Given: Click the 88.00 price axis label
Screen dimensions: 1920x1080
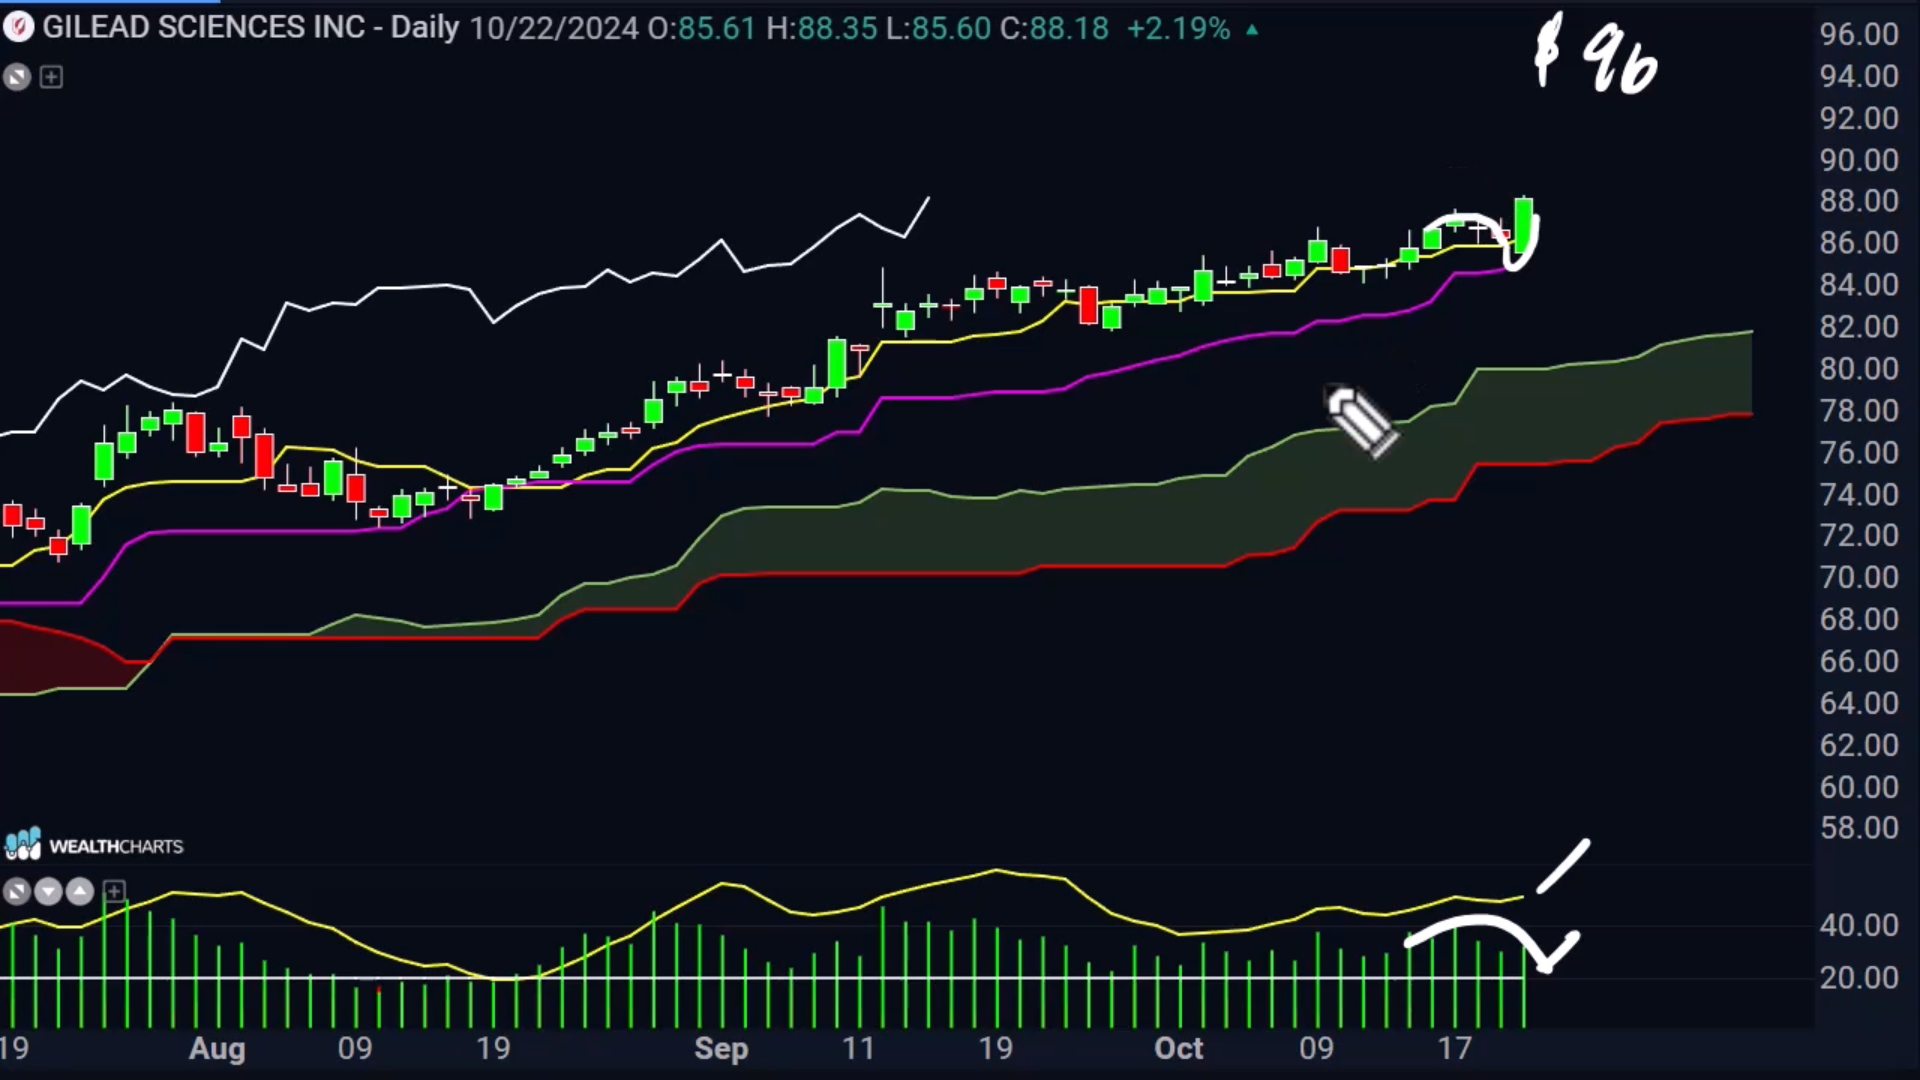Looking at the screenshot, I should coord(1859,201).
